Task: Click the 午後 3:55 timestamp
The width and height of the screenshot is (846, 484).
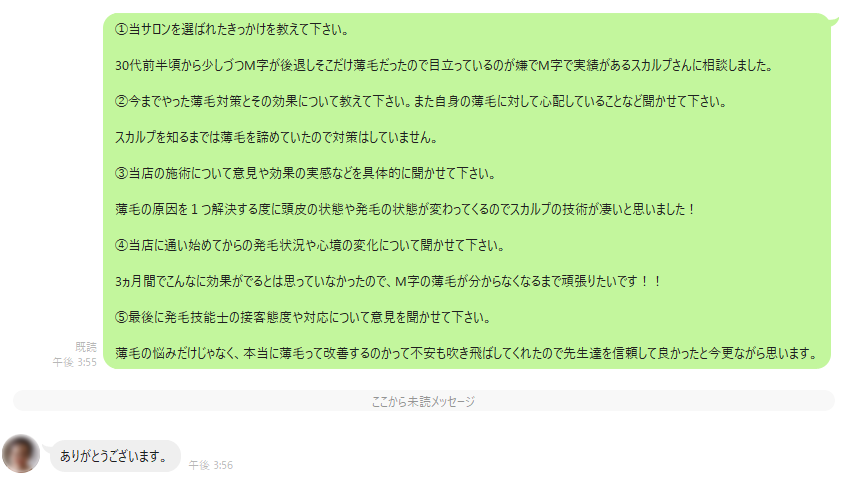Action: (74, 362)
